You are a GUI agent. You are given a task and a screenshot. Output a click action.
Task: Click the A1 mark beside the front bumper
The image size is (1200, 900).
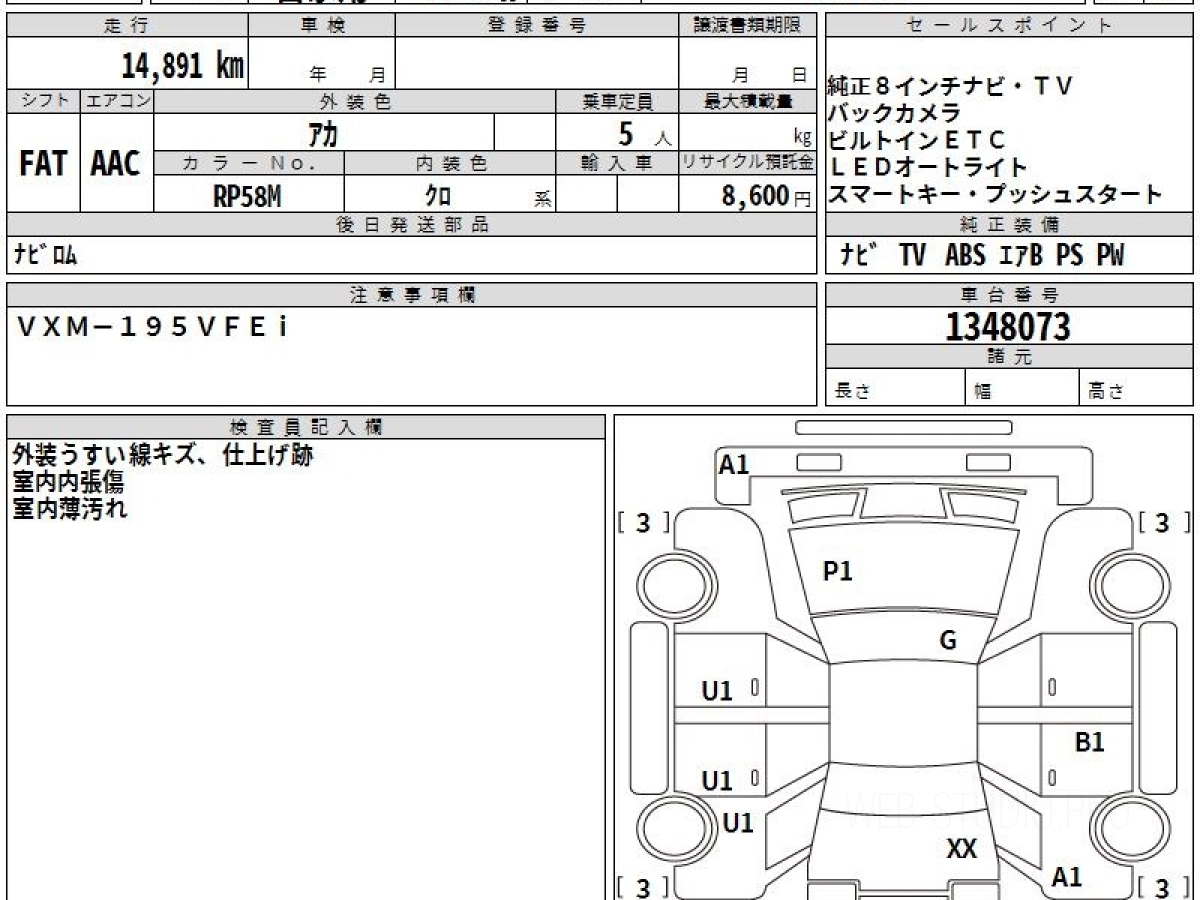coord(734,464)
